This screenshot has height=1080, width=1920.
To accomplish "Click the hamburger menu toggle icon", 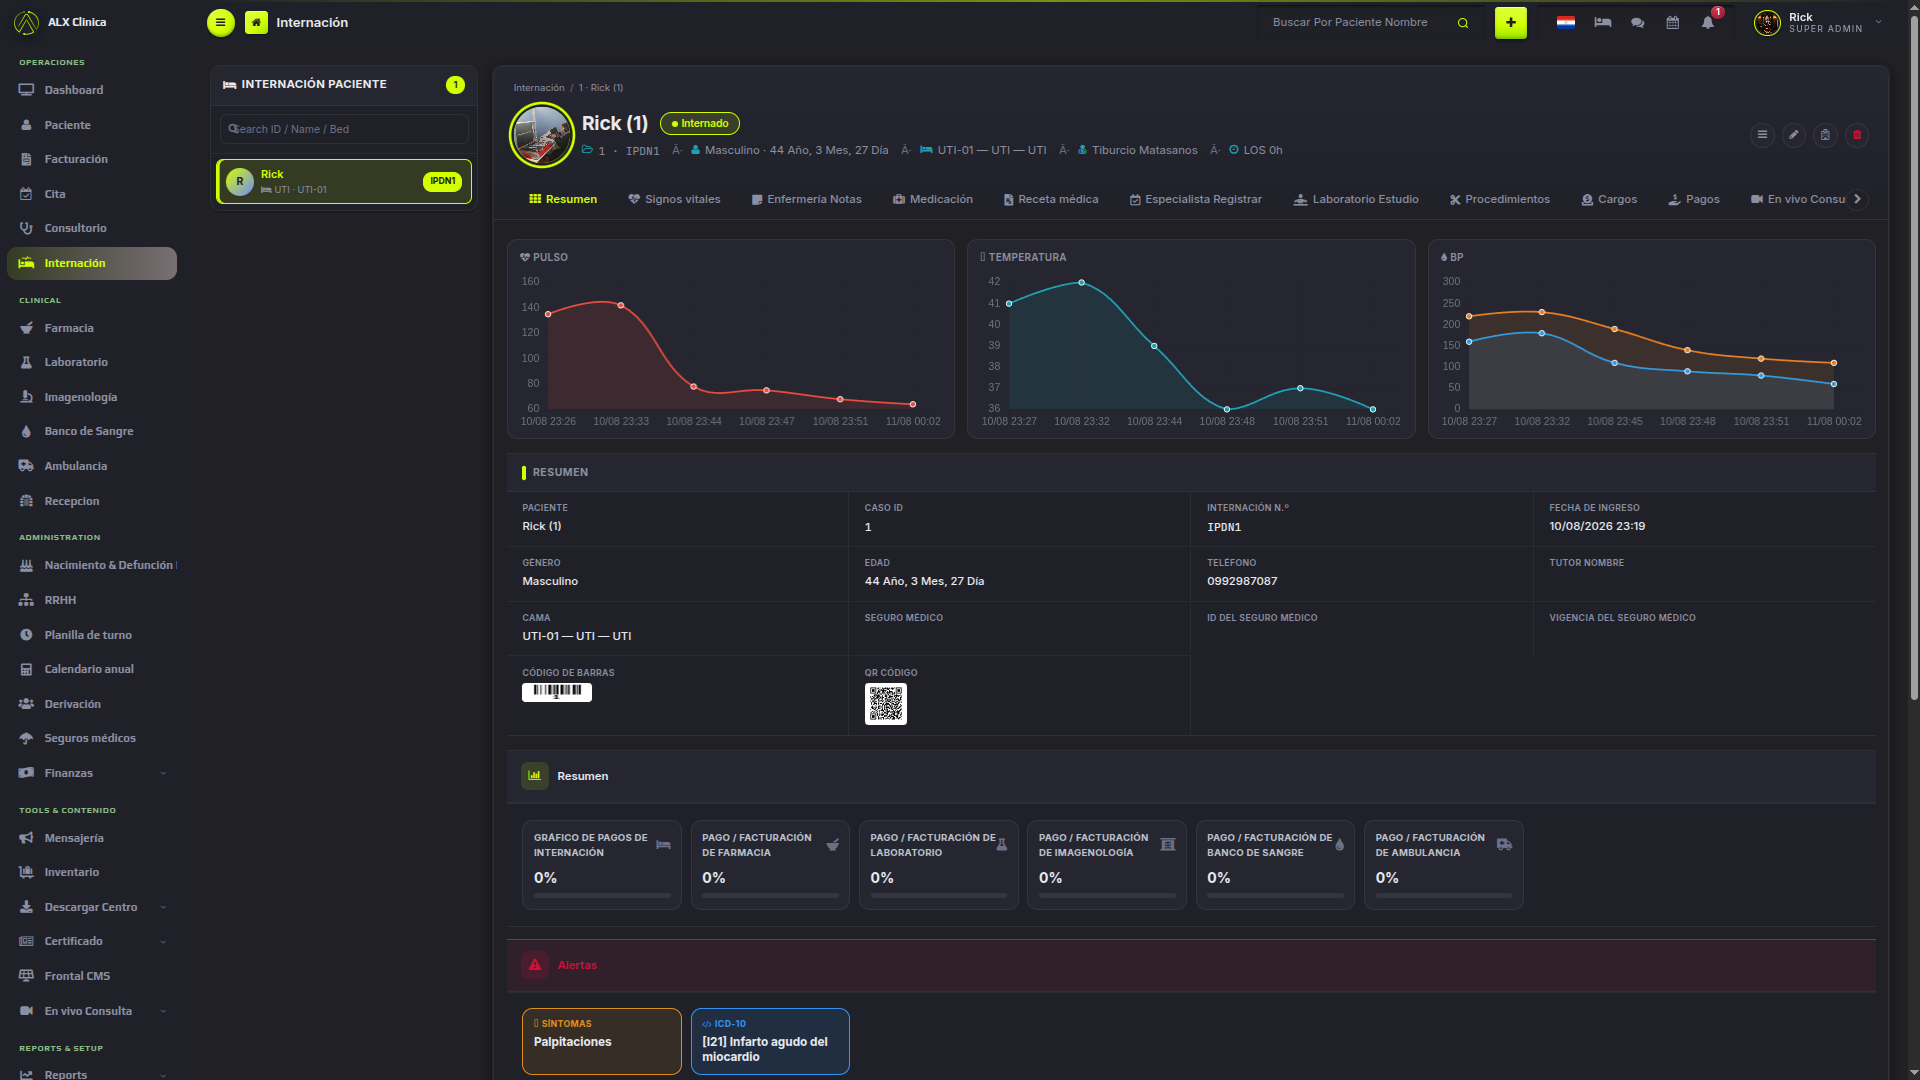I will (220, 22).
